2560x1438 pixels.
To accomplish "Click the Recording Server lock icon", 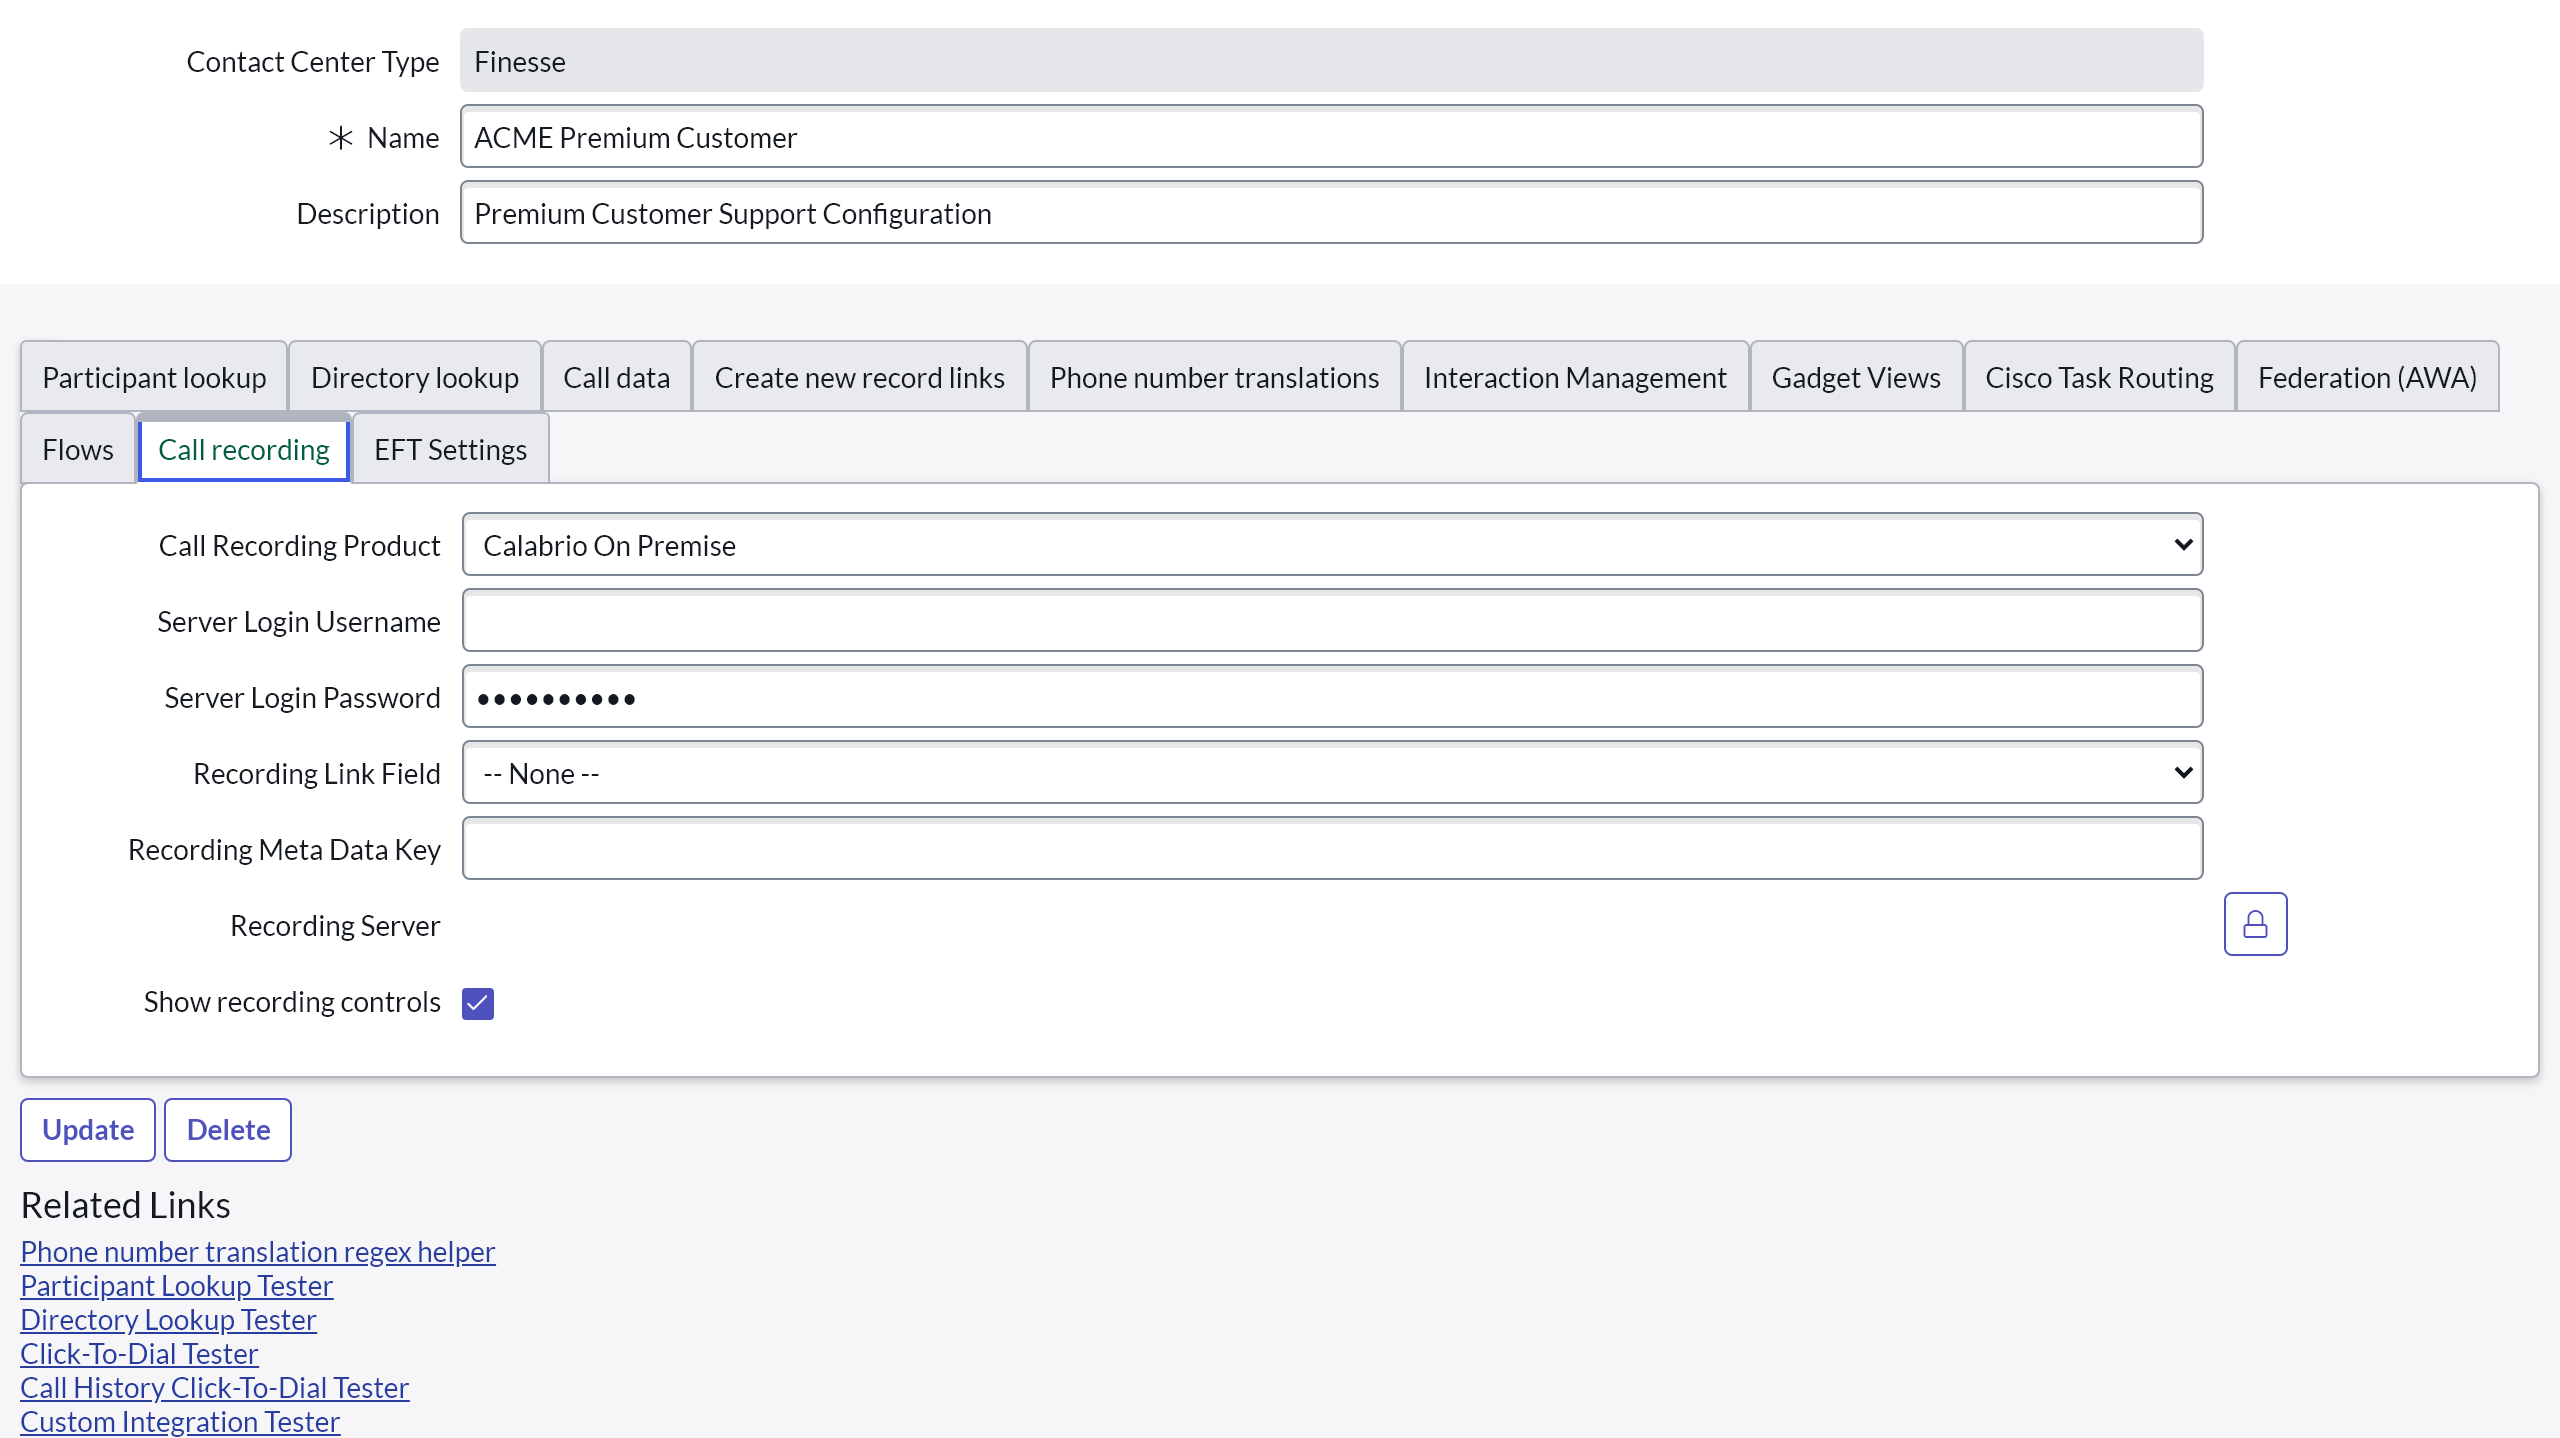I will point(2254,924).
